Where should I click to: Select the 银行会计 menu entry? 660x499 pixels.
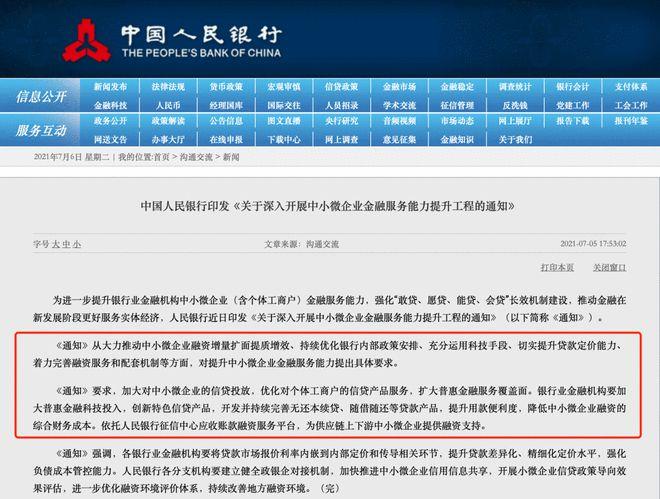click(572, 87)
